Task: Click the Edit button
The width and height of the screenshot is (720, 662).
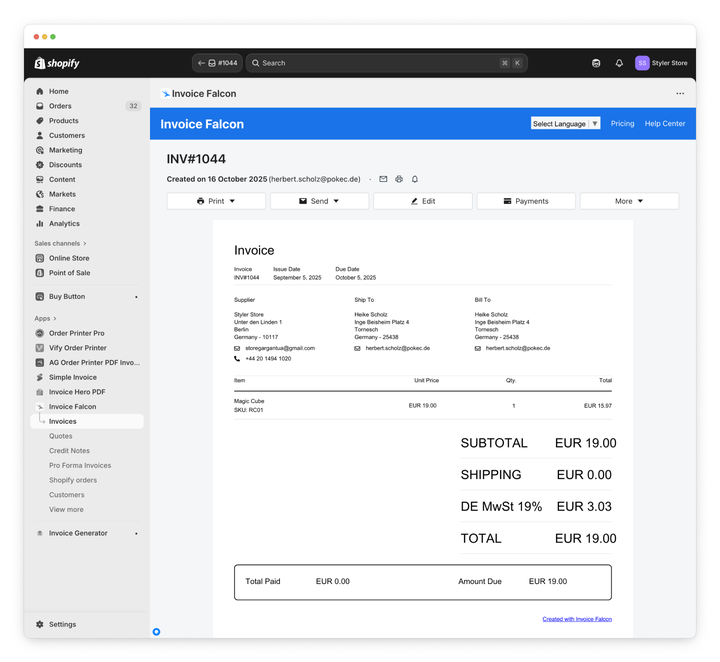Action: (x=423, y=201)
